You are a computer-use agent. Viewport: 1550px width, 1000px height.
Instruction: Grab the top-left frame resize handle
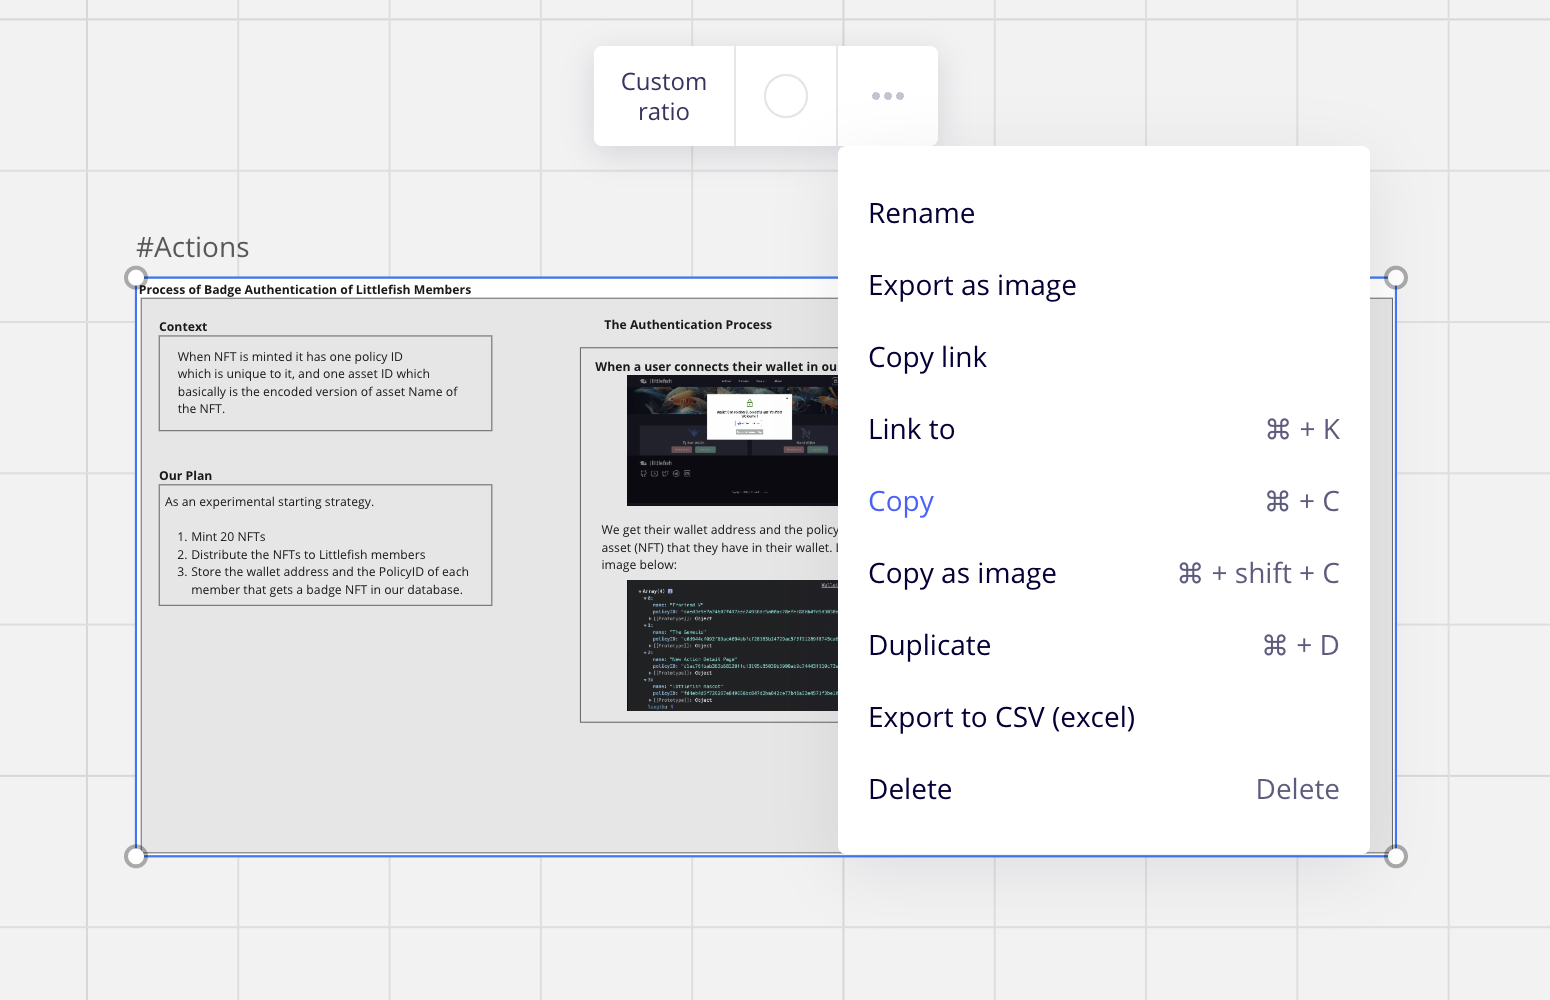coord(136,278)
